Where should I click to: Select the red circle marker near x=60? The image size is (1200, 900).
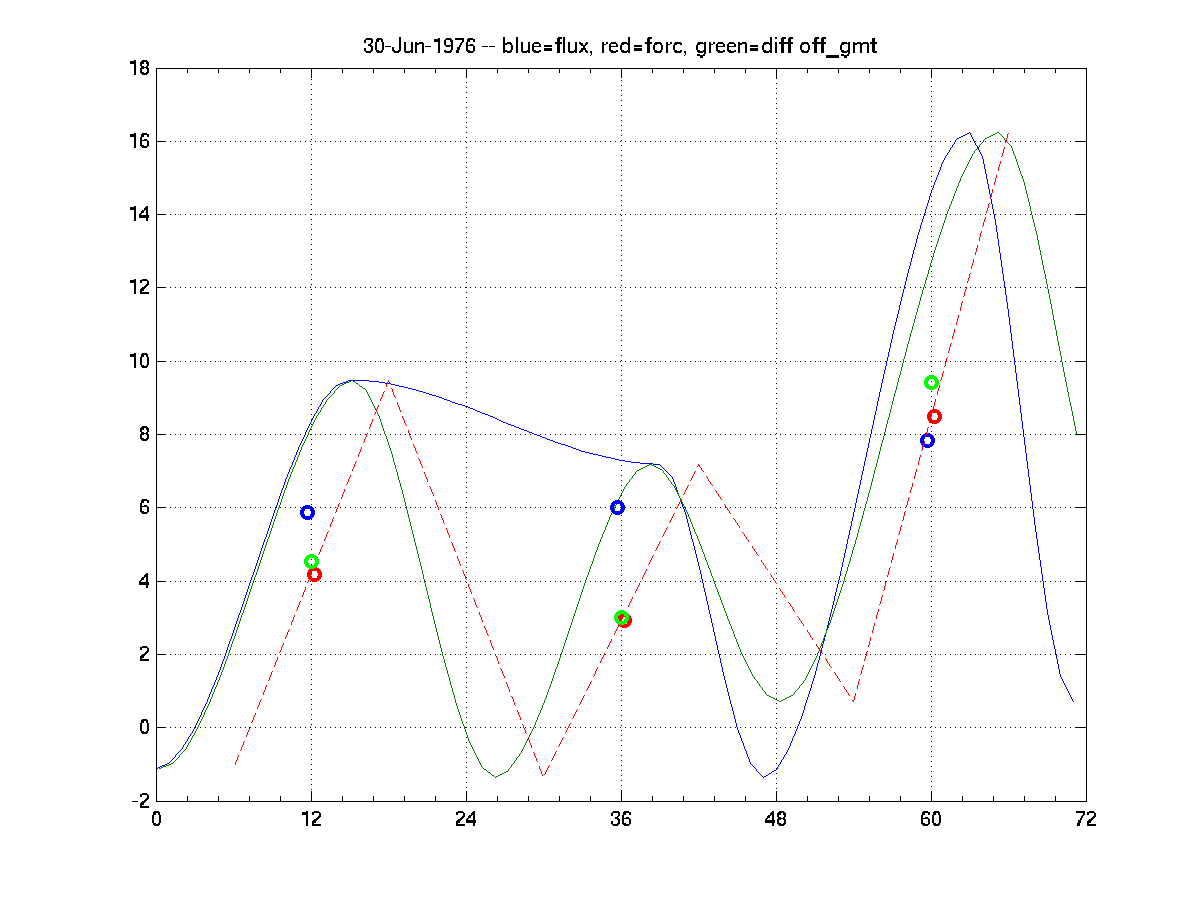(934, 416)
